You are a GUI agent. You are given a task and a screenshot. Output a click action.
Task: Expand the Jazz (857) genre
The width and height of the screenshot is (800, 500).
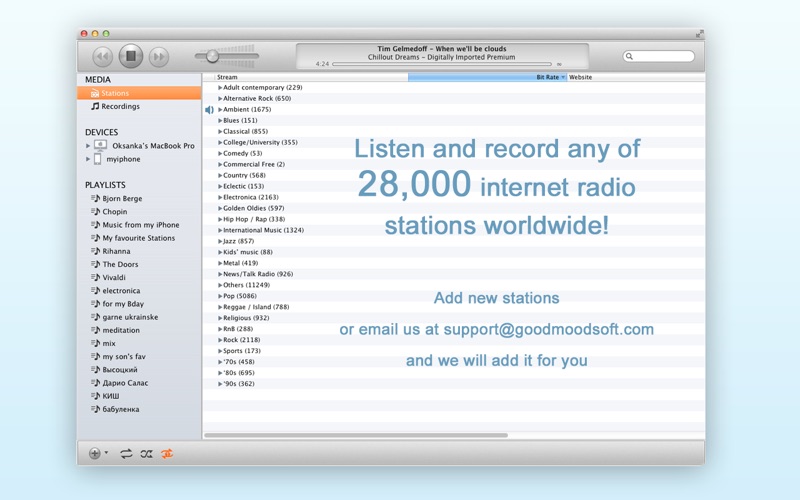(220, 241)
